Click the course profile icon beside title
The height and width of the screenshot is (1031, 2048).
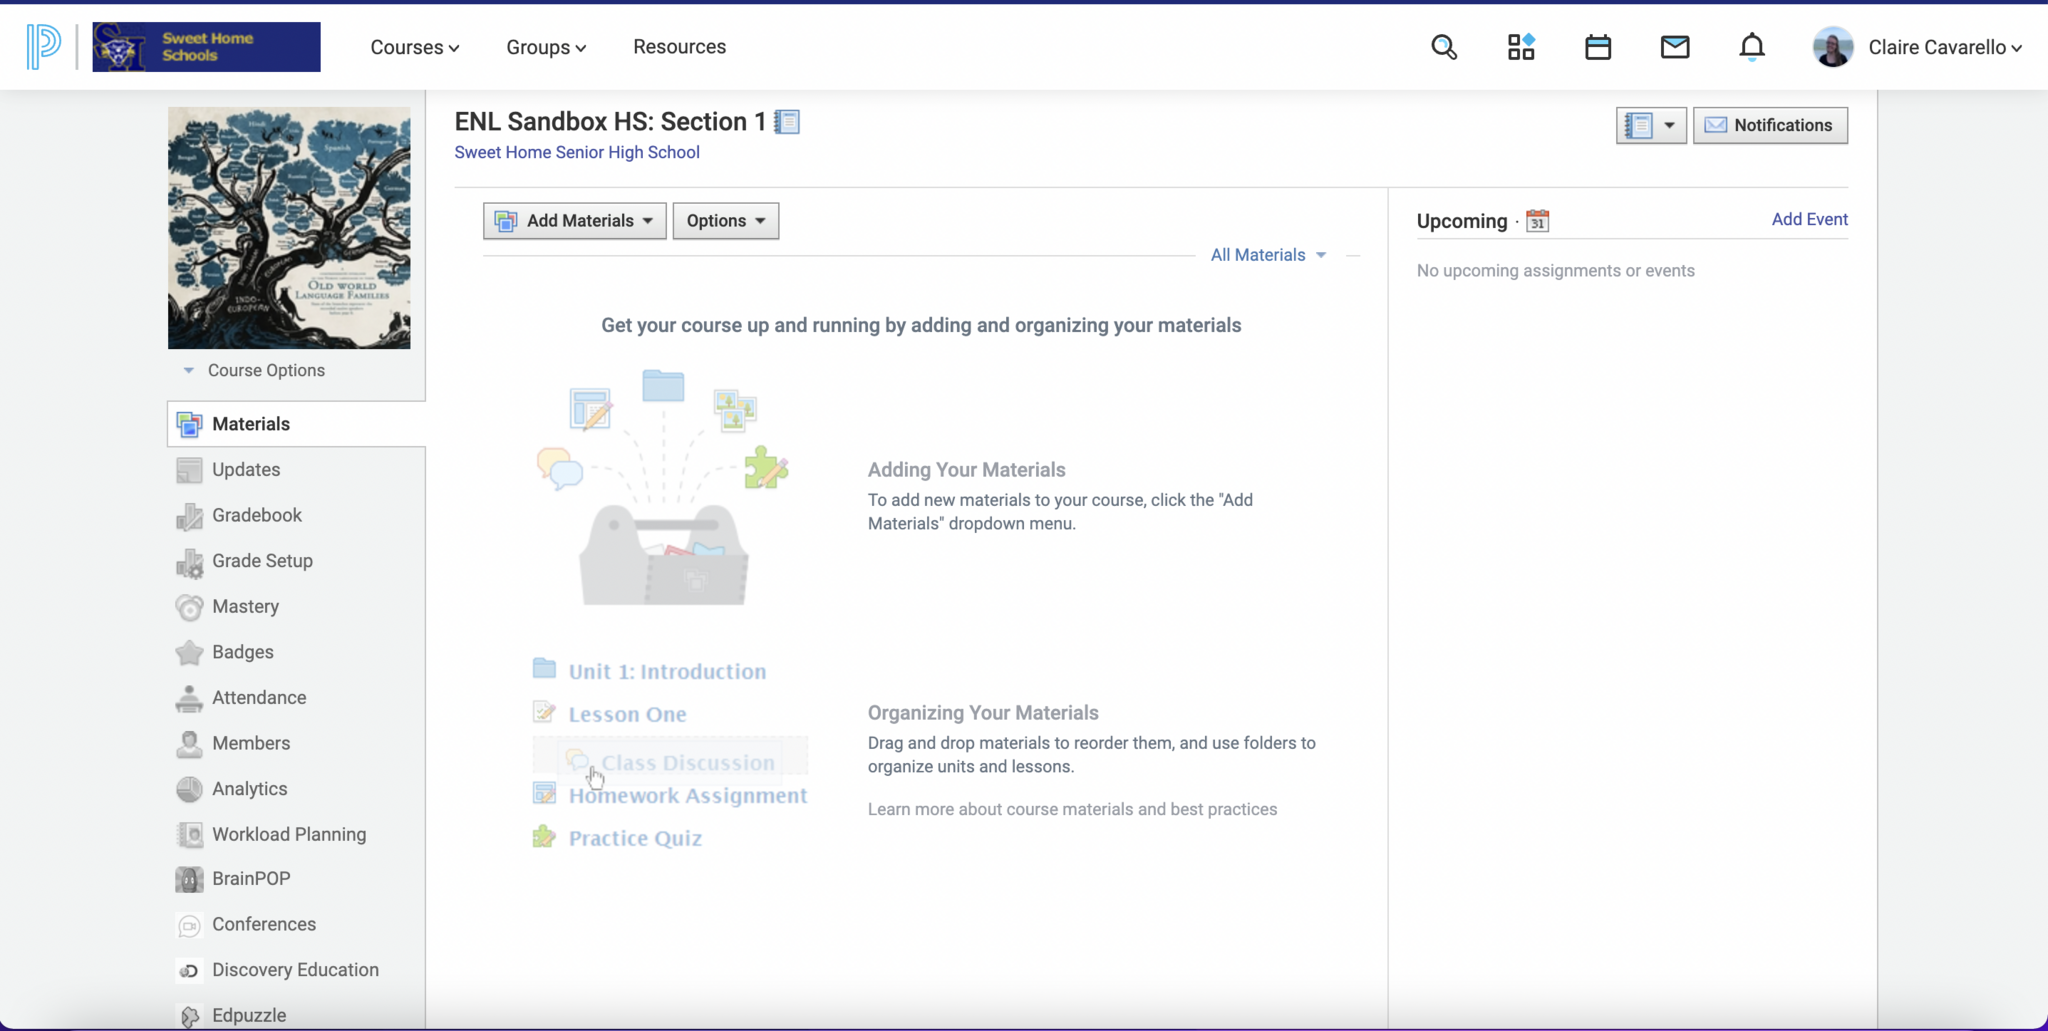(x=788, y=122)
